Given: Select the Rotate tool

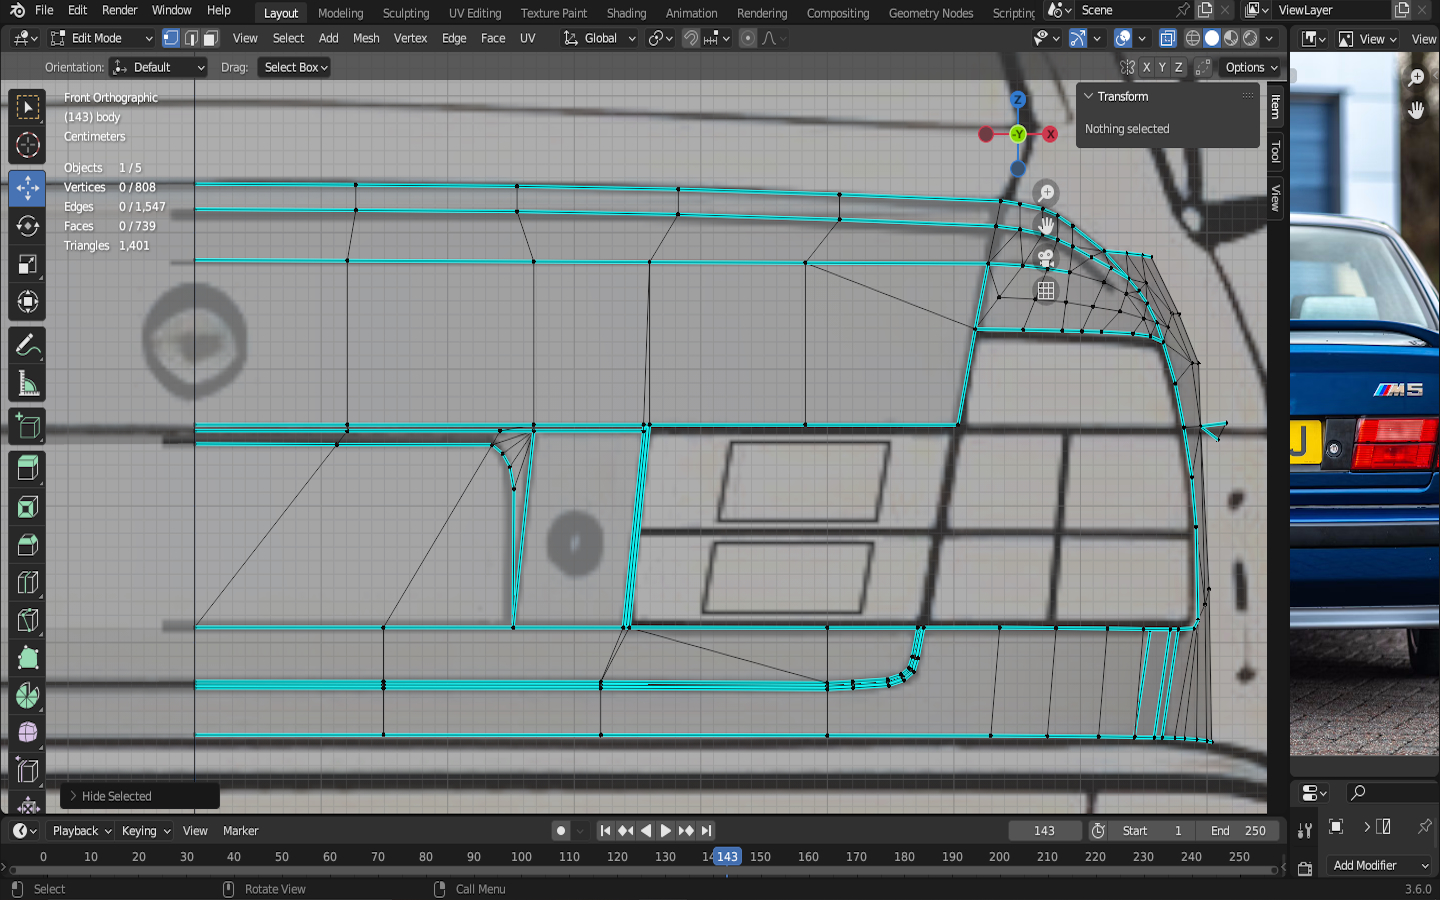Looking at the screenshot, I should click(x=27, y=226).
